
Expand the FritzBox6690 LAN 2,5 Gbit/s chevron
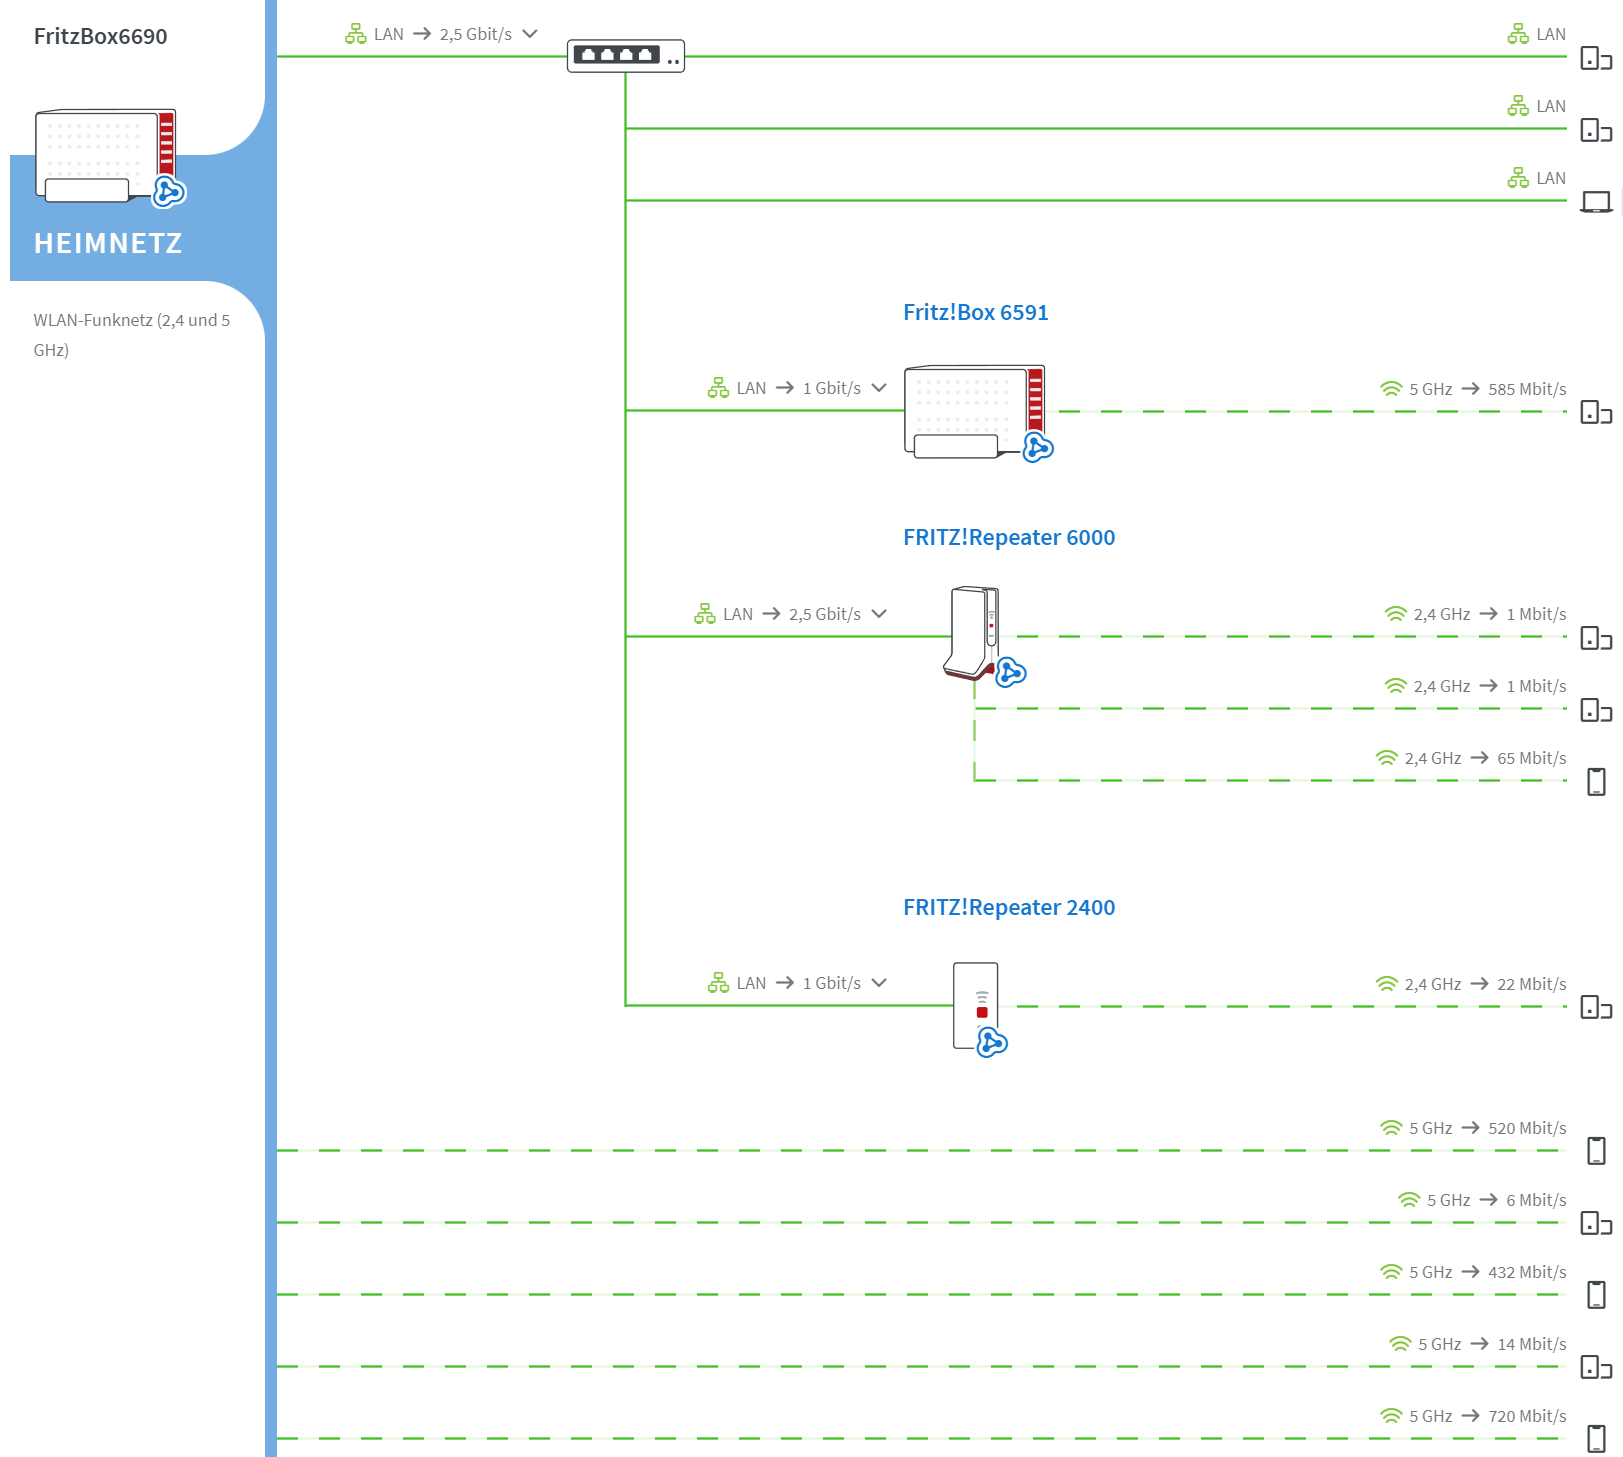[x=530, y=34]
